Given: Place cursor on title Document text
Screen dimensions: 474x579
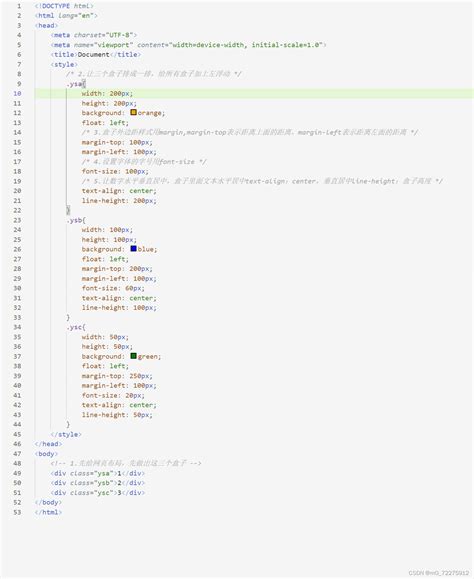Looking at the screenshot, I should [93, 55].
